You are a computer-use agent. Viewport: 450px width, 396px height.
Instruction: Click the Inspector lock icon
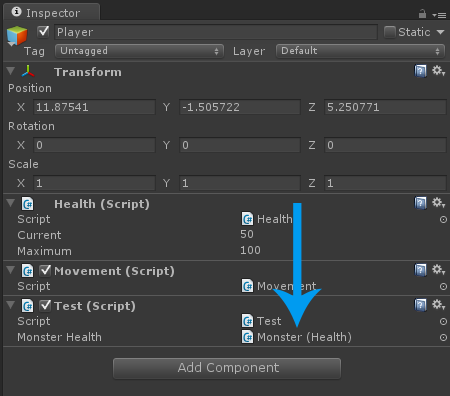422,14
